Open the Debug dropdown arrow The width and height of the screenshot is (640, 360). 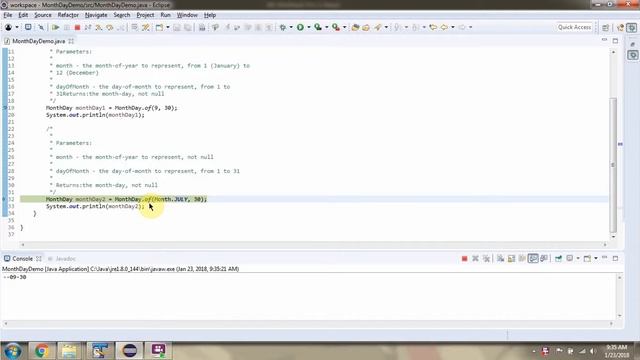coord(291,27)
